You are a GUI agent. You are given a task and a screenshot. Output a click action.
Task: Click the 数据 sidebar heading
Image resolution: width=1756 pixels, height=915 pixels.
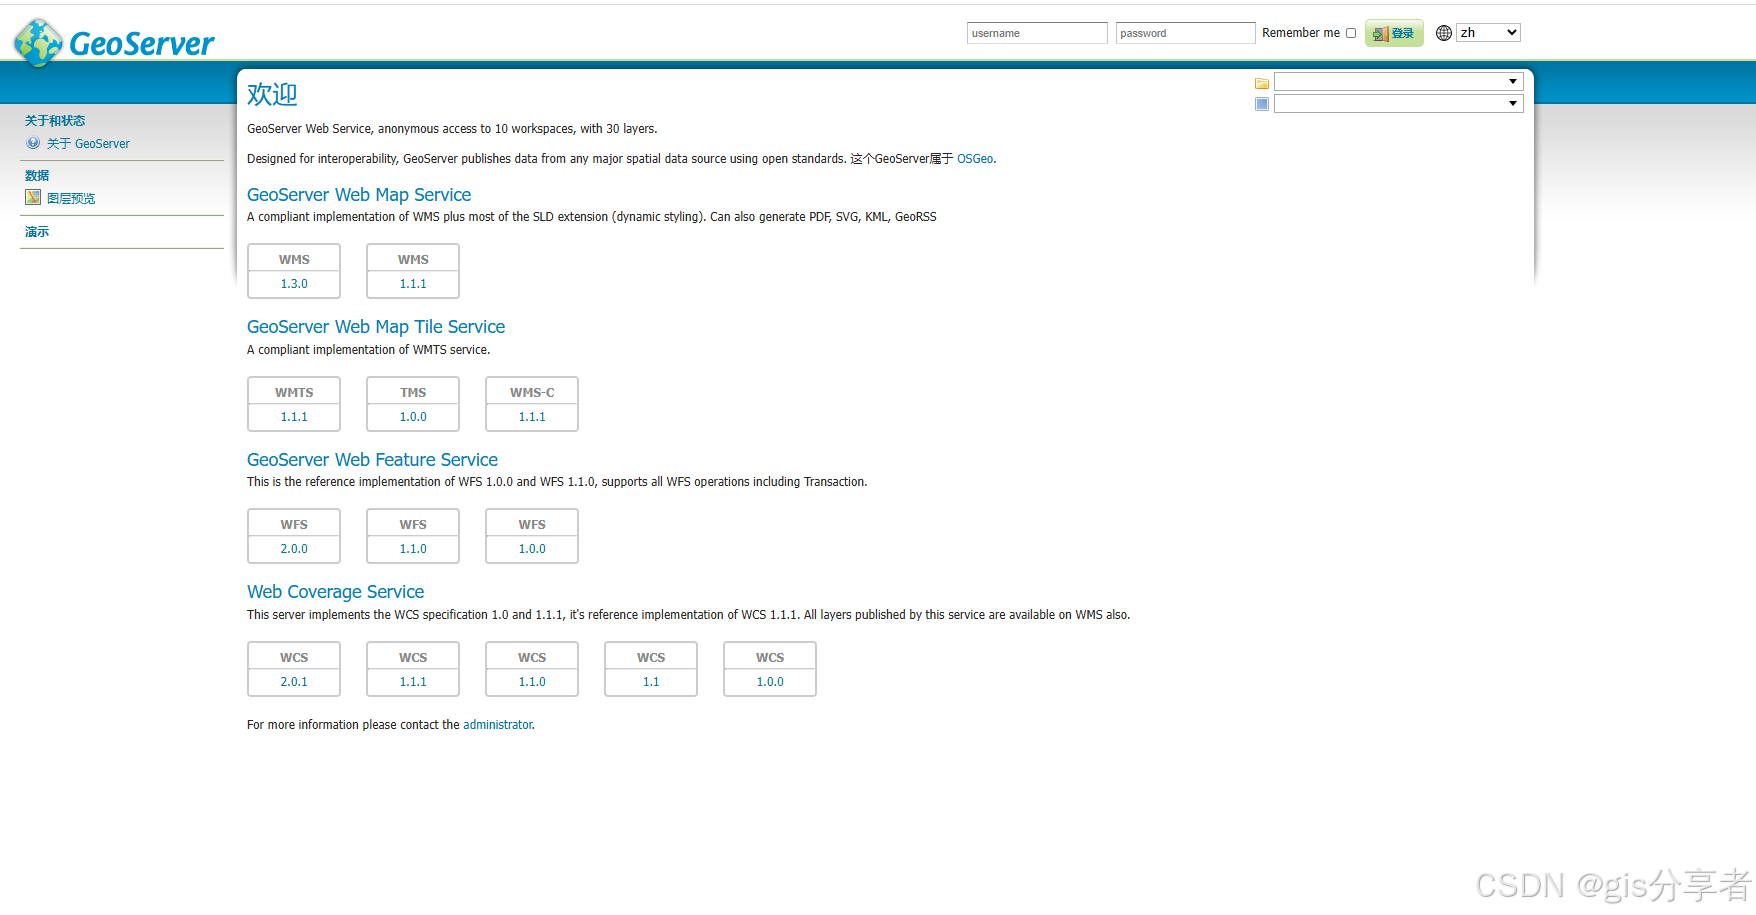pos(37,176)
